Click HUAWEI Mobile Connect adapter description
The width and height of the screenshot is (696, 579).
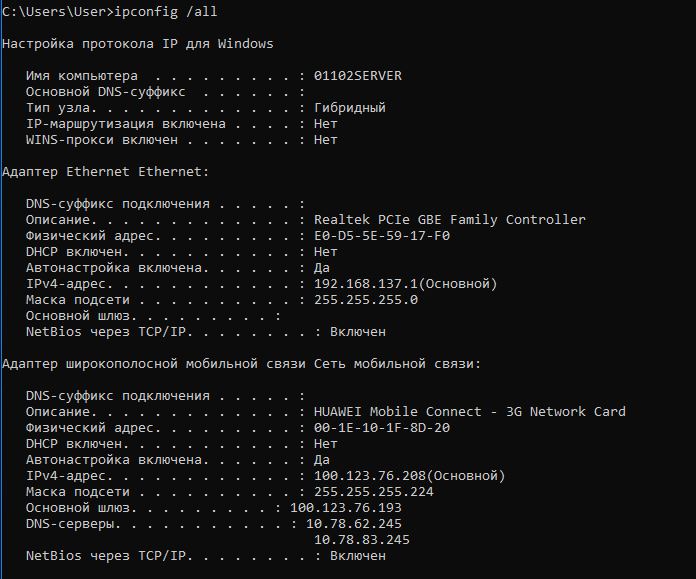tap(470, 412)
